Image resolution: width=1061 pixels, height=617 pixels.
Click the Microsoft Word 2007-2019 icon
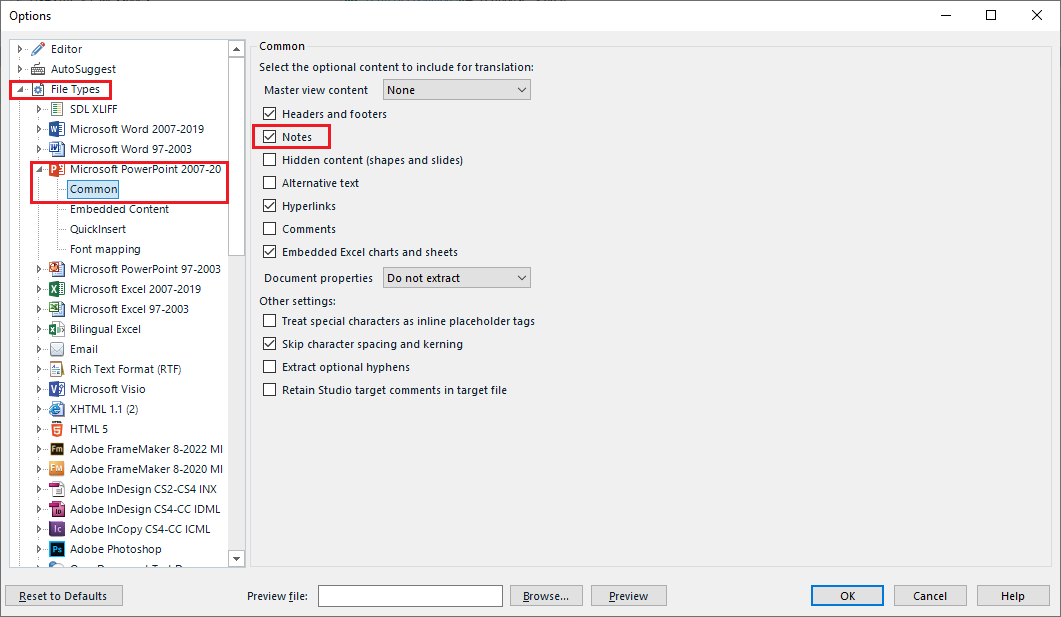tap(57, 128)
